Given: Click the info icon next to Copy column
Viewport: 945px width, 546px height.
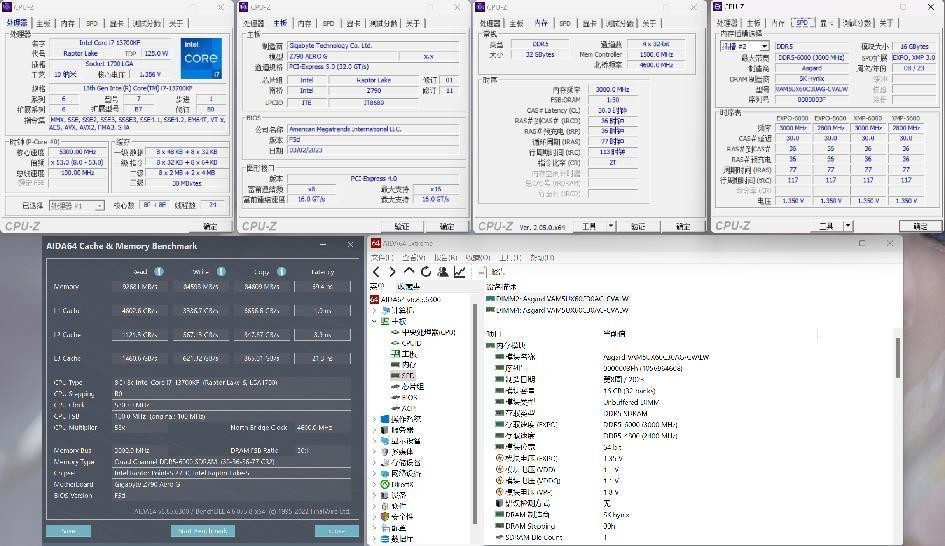Looking at the screenshot, I should click(x=281, y=271).
